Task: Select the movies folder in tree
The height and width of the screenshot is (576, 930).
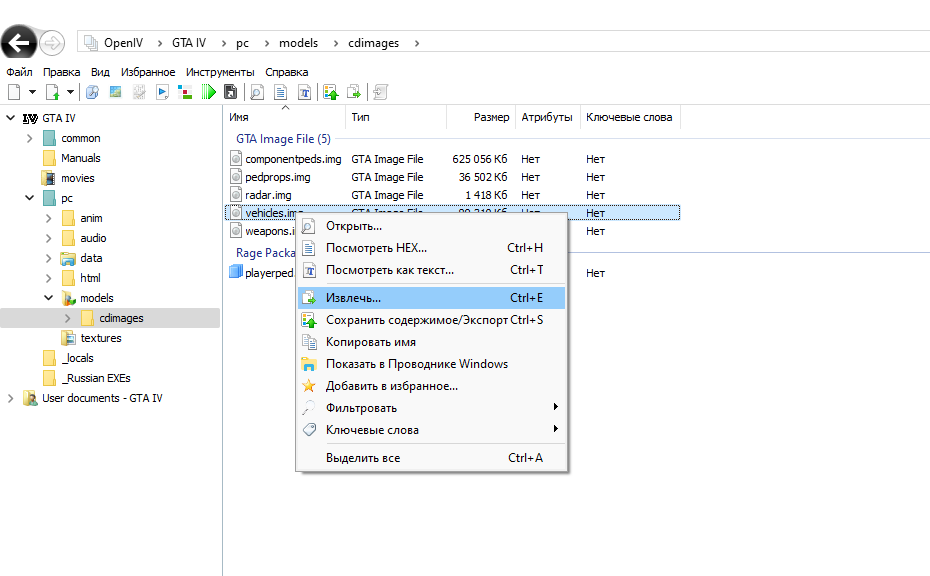Action: pyautogui.click(x=77, y=178)
